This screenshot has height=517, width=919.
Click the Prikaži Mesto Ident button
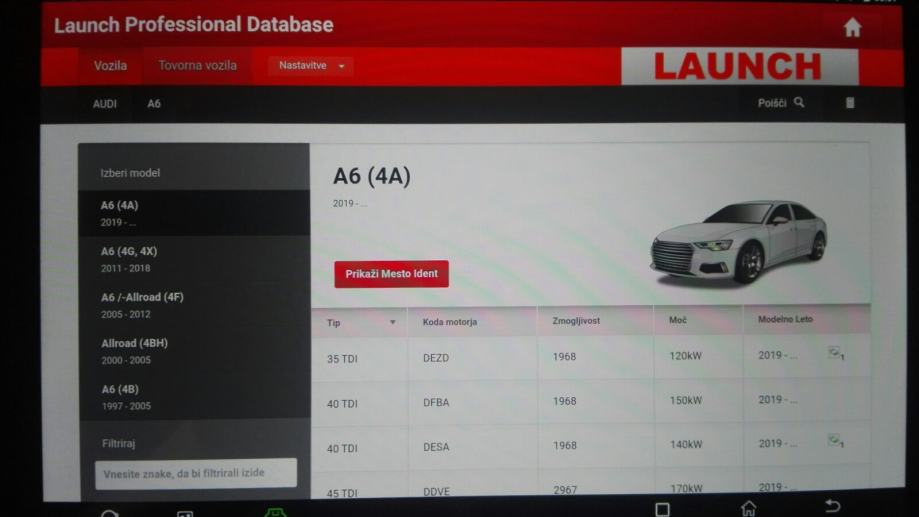(391, 274)
